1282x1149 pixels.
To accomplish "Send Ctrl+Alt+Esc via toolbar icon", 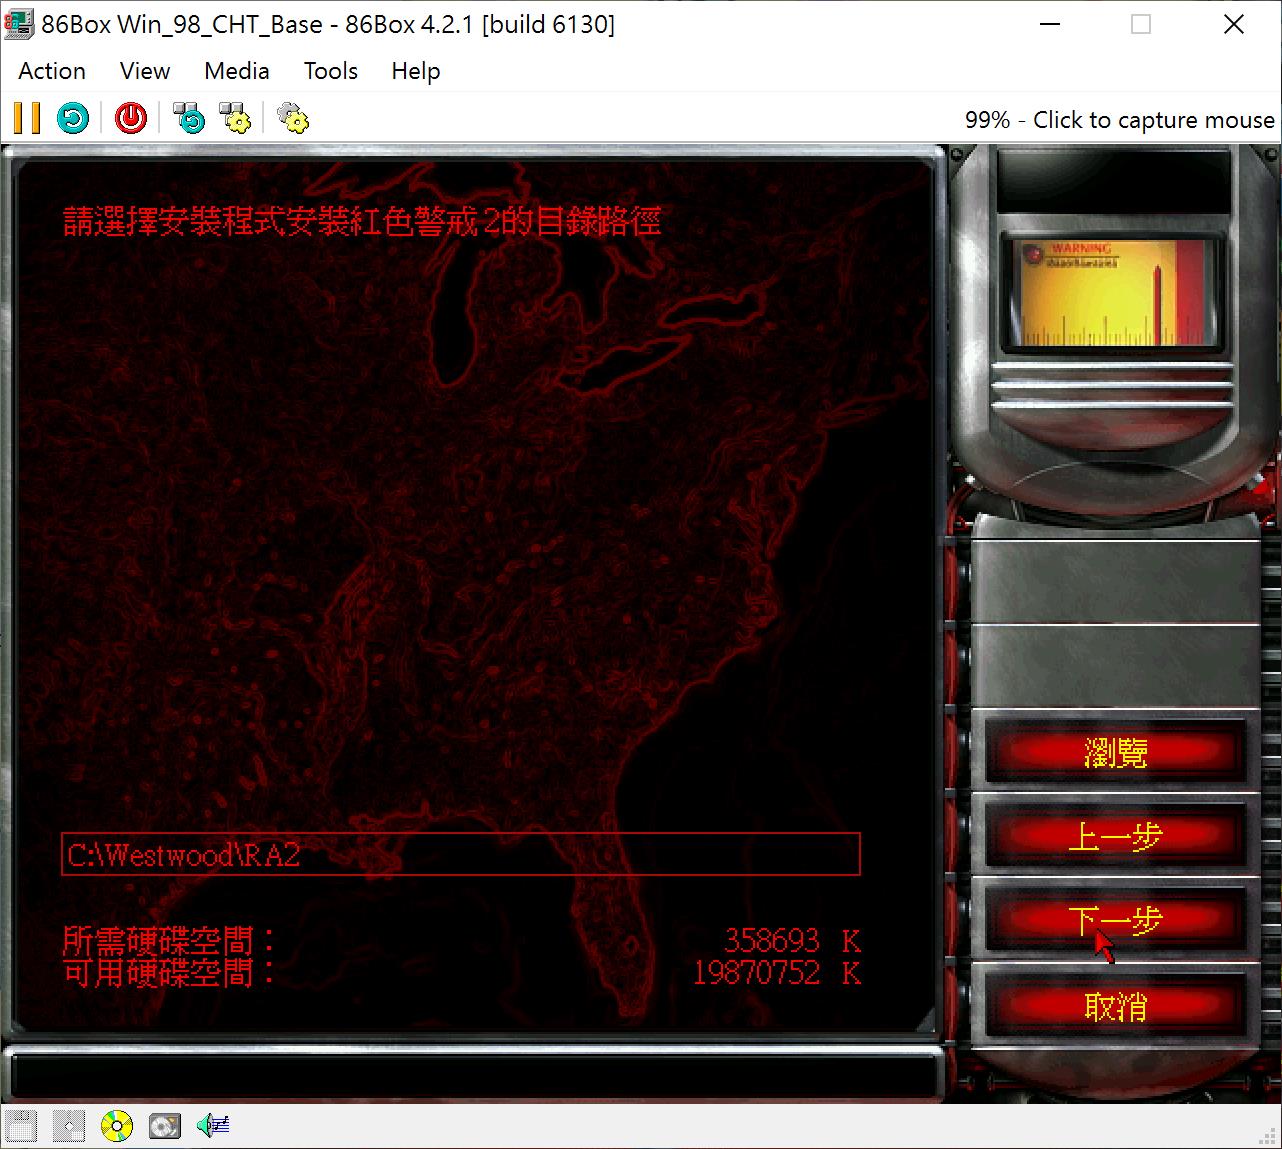I will click(234, 118).
